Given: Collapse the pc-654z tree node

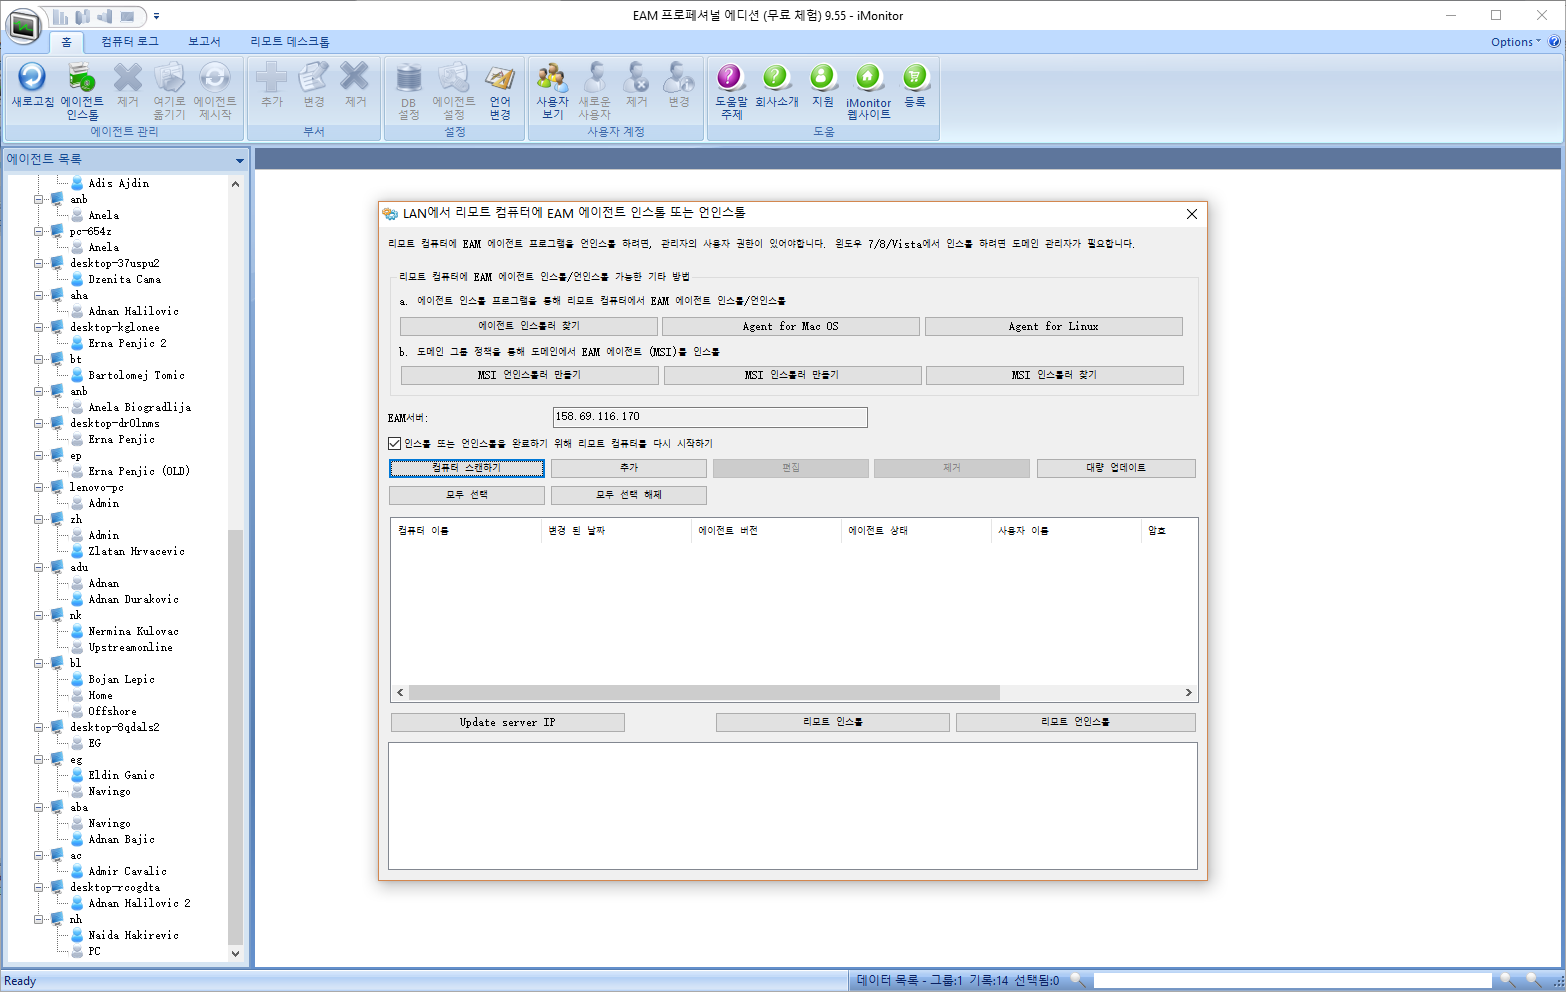Looking at the screenshot, I should 39,231.
